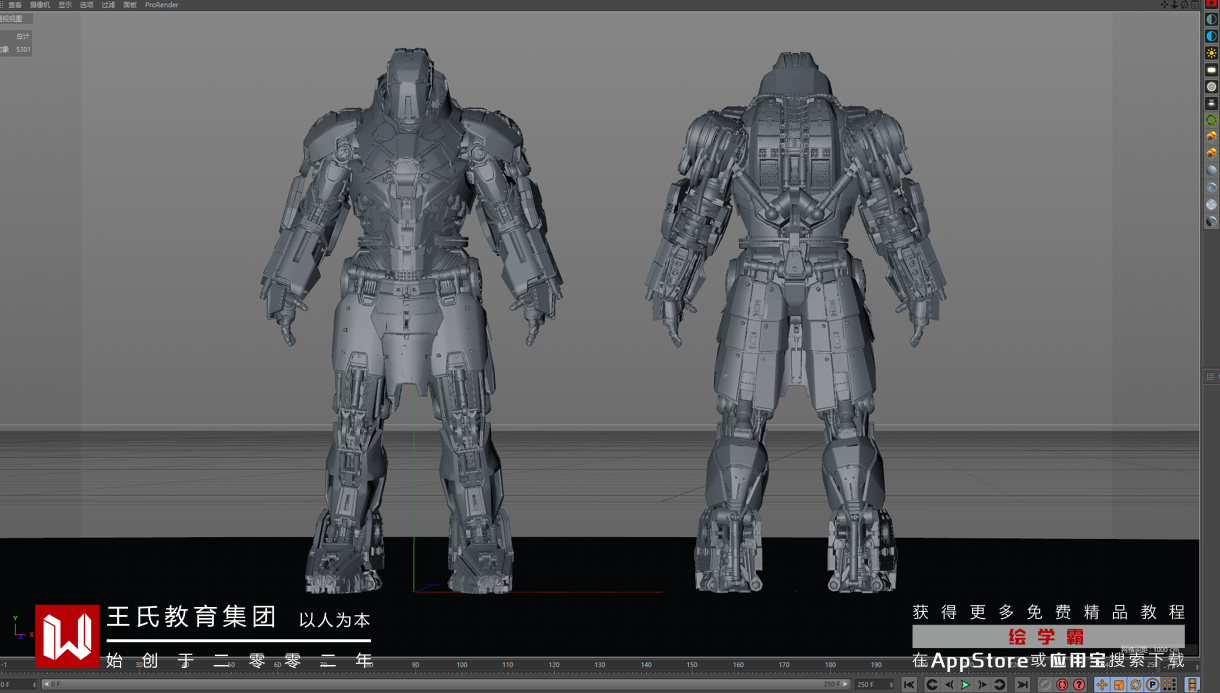Go to the start of the timeline
This screenshot has width=1220, height=693.
point(908,685)
